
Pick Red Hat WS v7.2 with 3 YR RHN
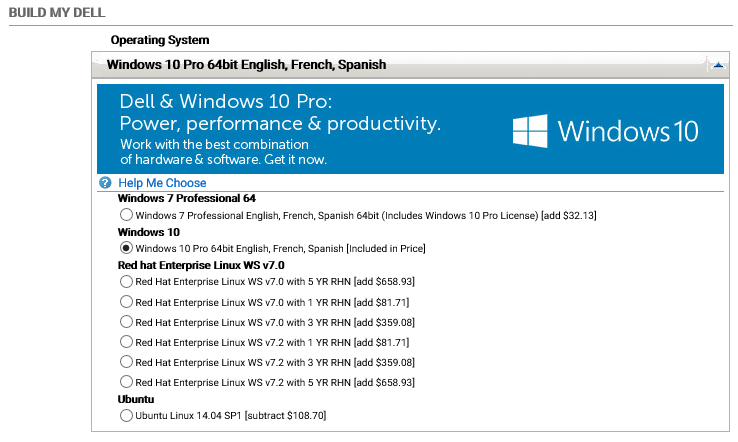tap(126, 362)
